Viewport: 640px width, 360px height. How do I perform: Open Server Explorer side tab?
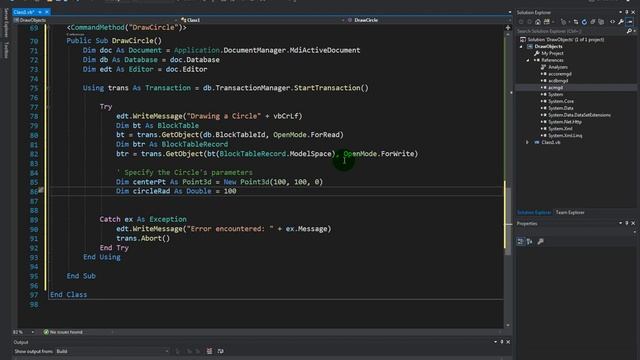[x=6, y=23]
